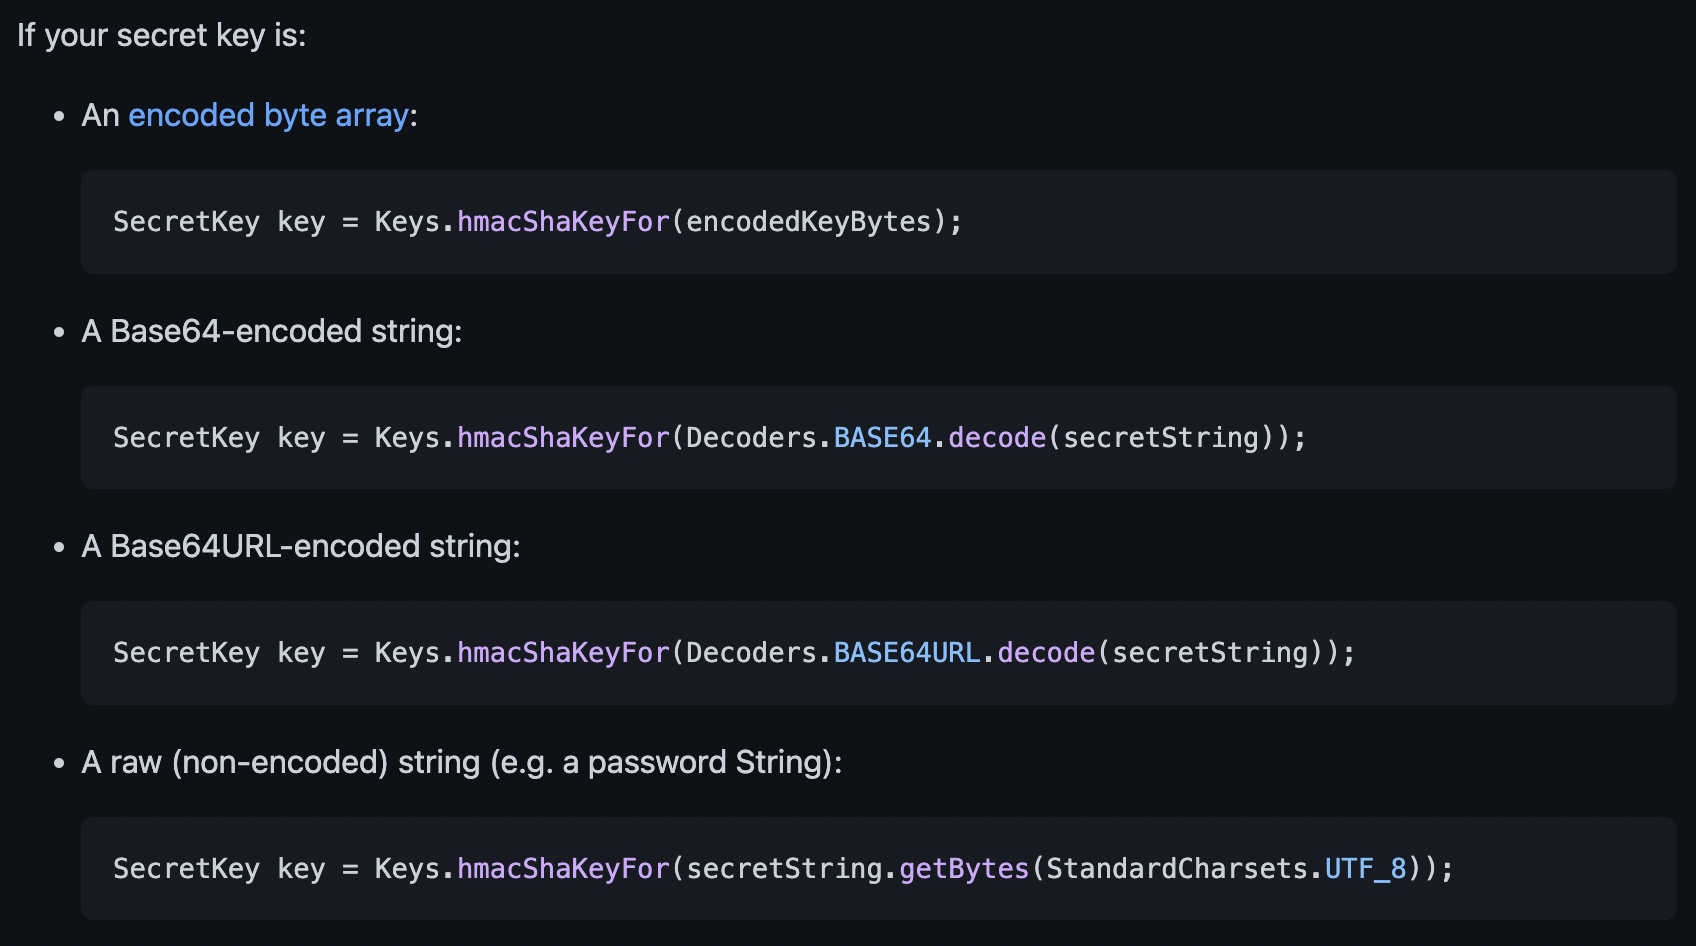The width and height of the screenshot is (1696, 946).
Task: Click "encodedKeyBytes" in the first code snippet
Action: [808, 222]
